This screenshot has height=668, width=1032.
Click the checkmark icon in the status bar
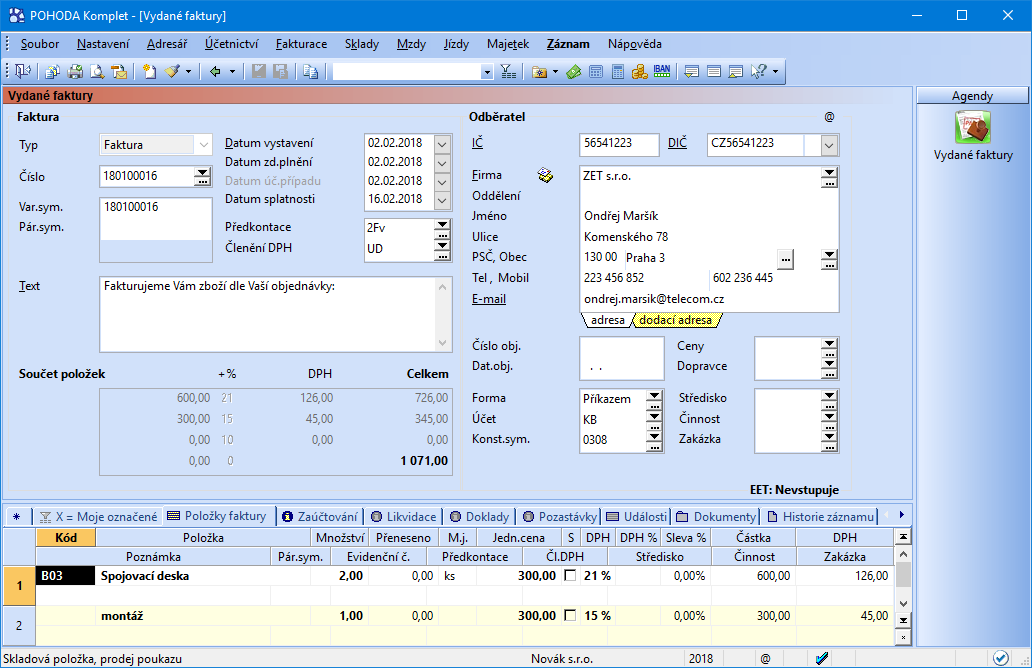coord(822,658)
